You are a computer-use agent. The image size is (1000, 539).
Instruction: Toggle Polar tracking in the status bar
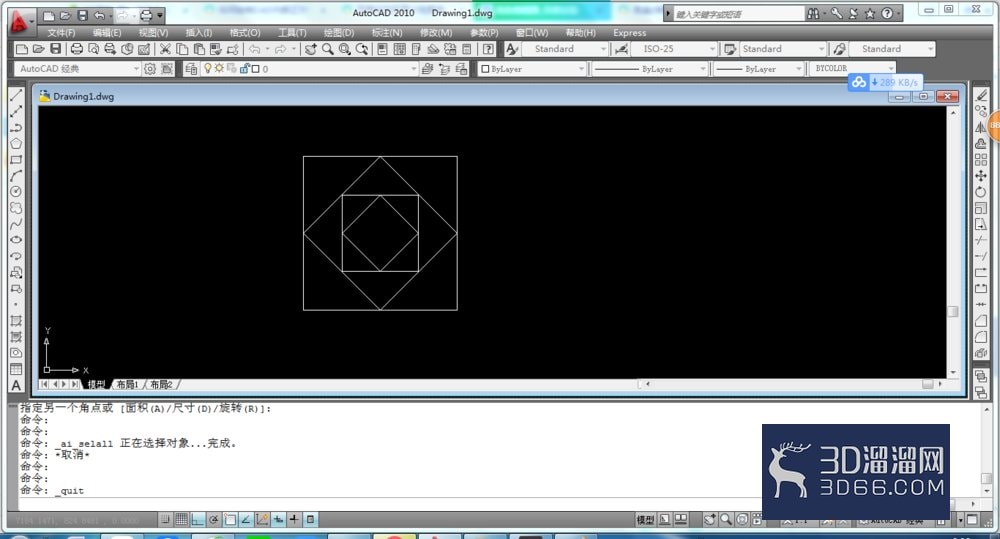[x=214, y=520]
